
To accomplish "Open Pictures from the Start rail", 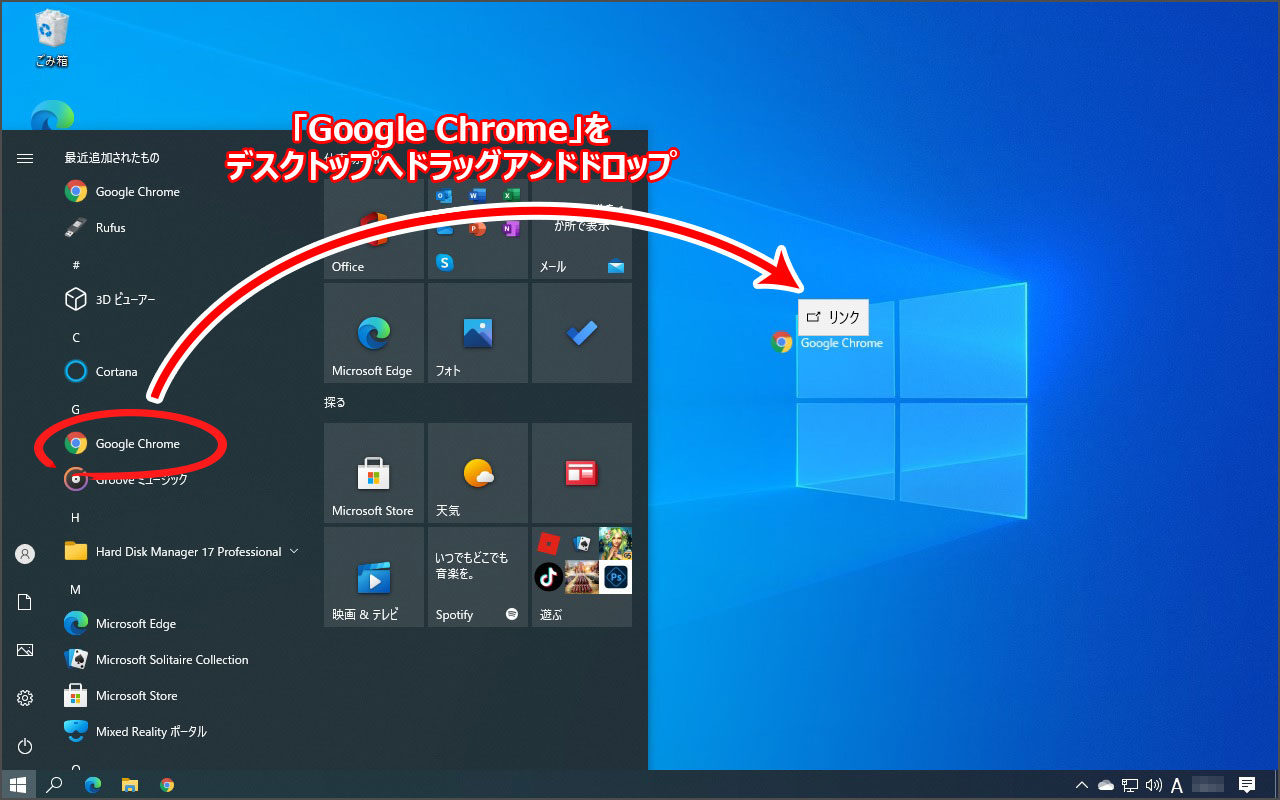I will pos(25,650).
